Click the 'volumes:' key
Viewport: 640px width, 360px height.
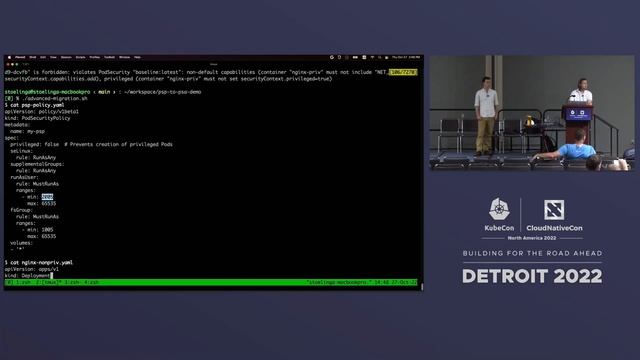click(x=22, y=243)
